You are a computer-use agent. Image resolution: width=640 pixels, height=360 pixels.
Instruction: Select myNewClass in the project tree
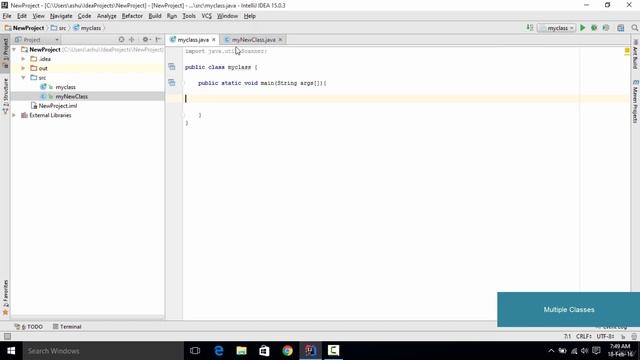[71, 96]
